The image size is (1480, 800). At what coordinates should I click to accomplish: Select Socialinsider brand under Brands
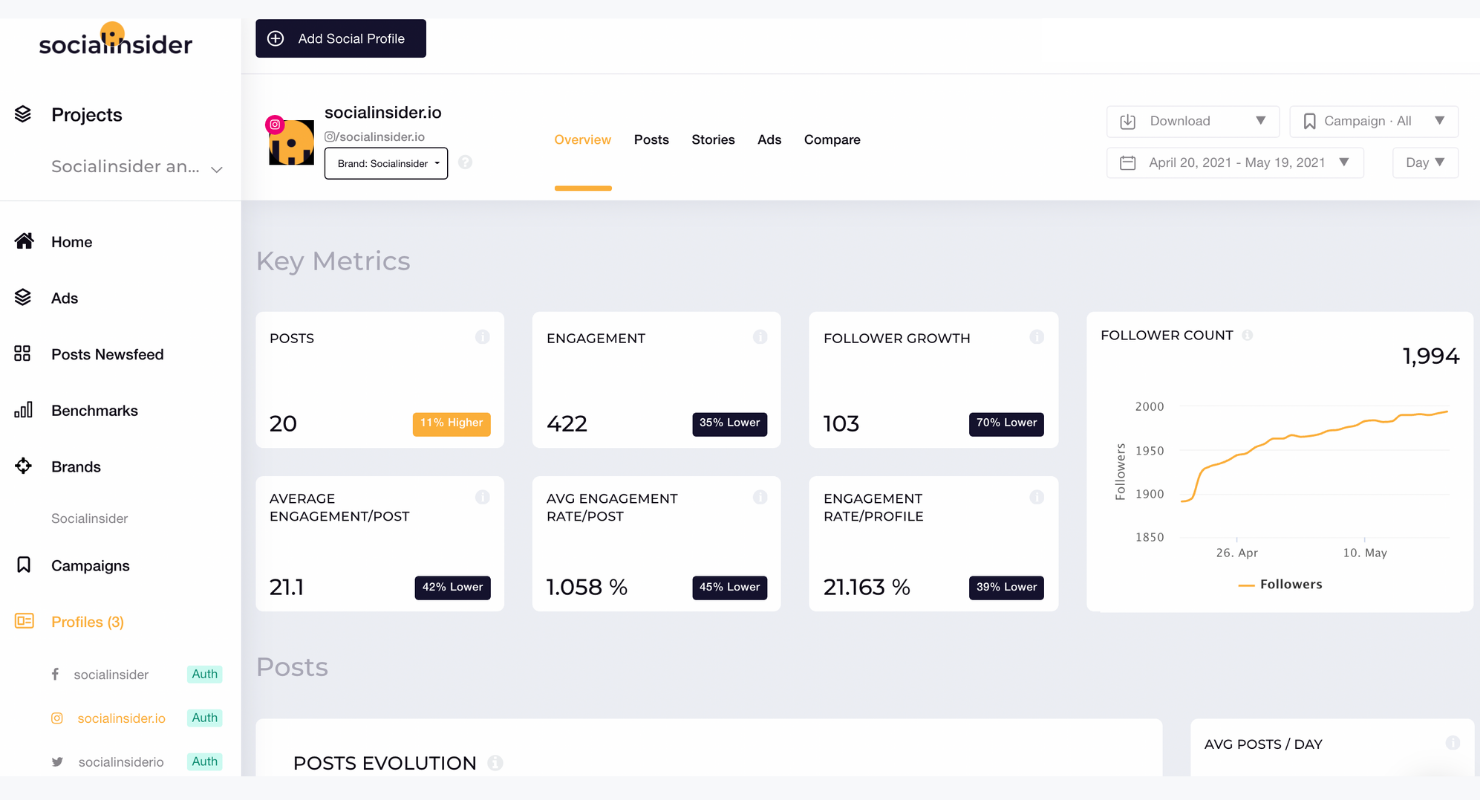click(90, 518)
